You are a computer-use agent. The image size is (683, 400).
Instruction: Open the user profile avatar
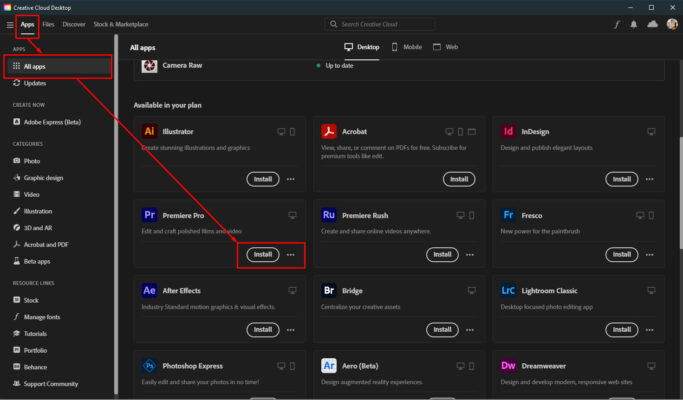(x=672, y=24)
